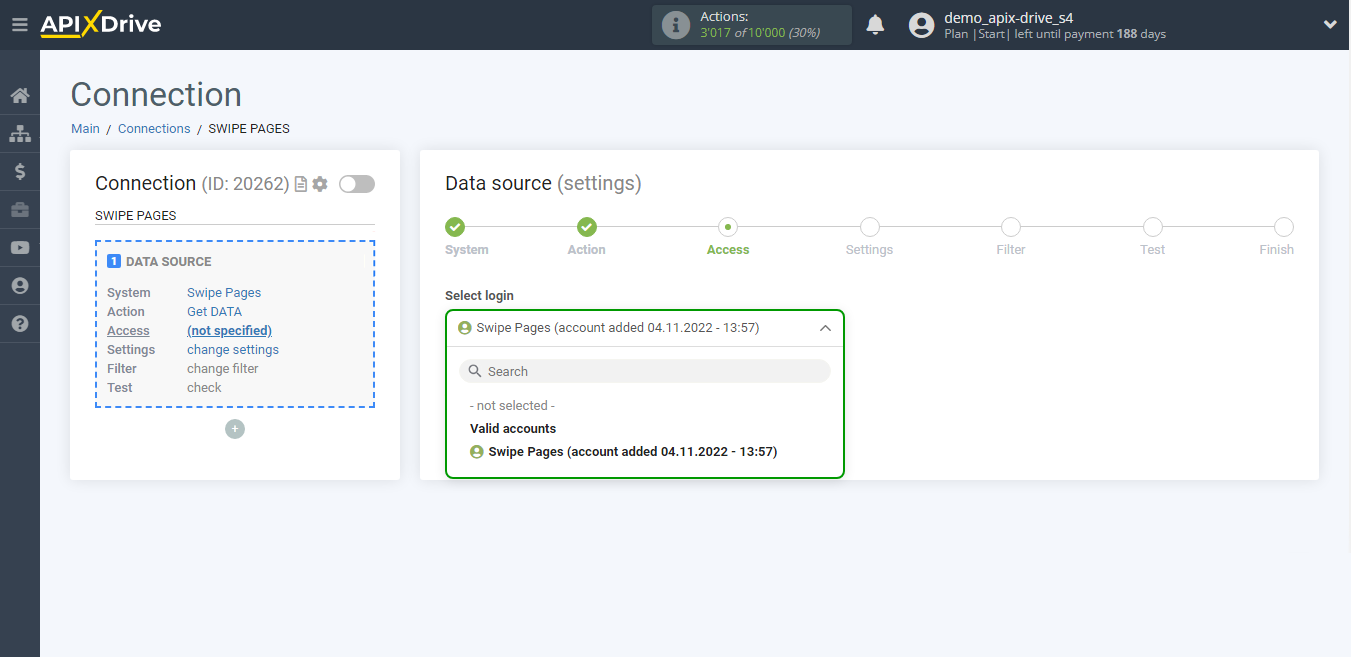Open the briefcase sidebar icon
Viewport: 1351px width, 657px height.
(20, 210)
